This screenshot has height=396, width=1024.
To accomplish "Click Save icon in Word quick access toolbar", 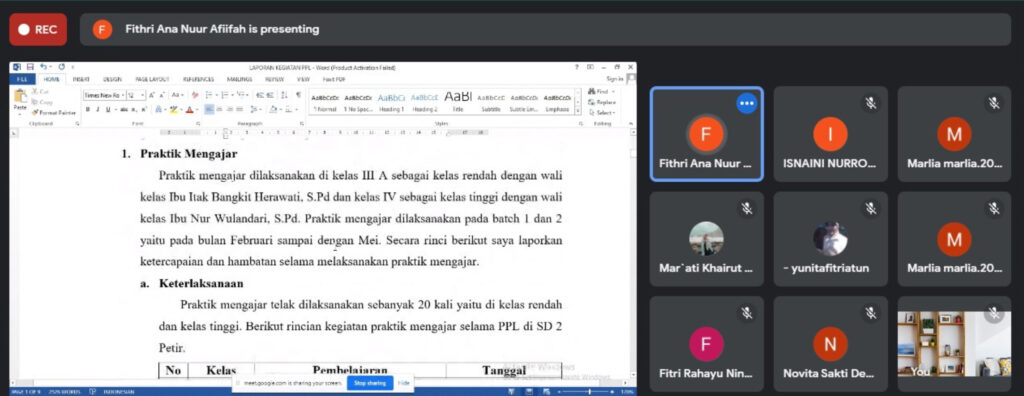I will click(x=30, y=67).
